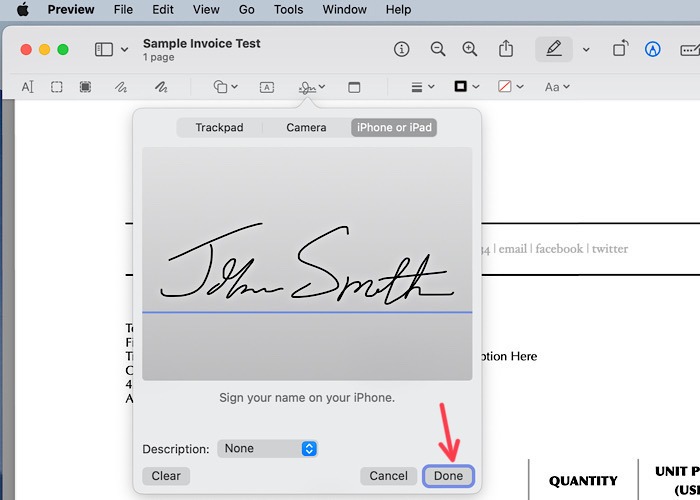The image size is (700, 500).
Task: Click the Inspector info icon
Action: [x=402, y=49]
